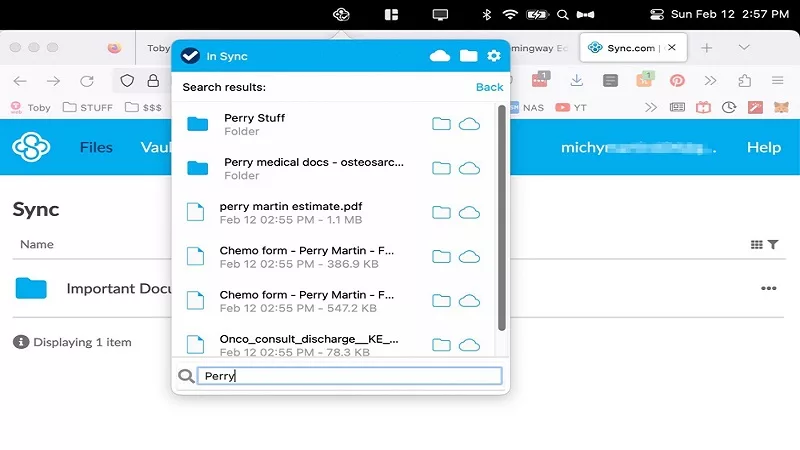Image resolution: width=800 pixels, height=450 pixels.
Task: Click the cloud icon in Sync panel header
Action: click(440, 56)
